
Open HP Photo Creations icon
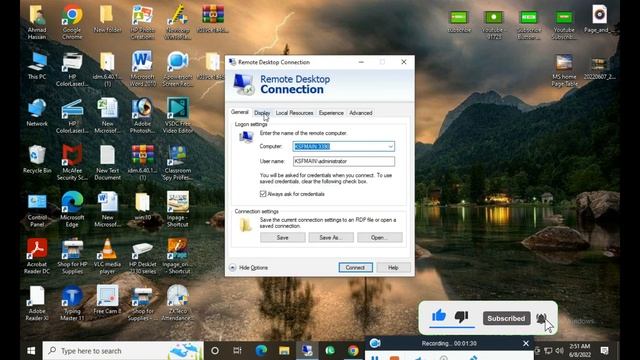coord(142,22)
